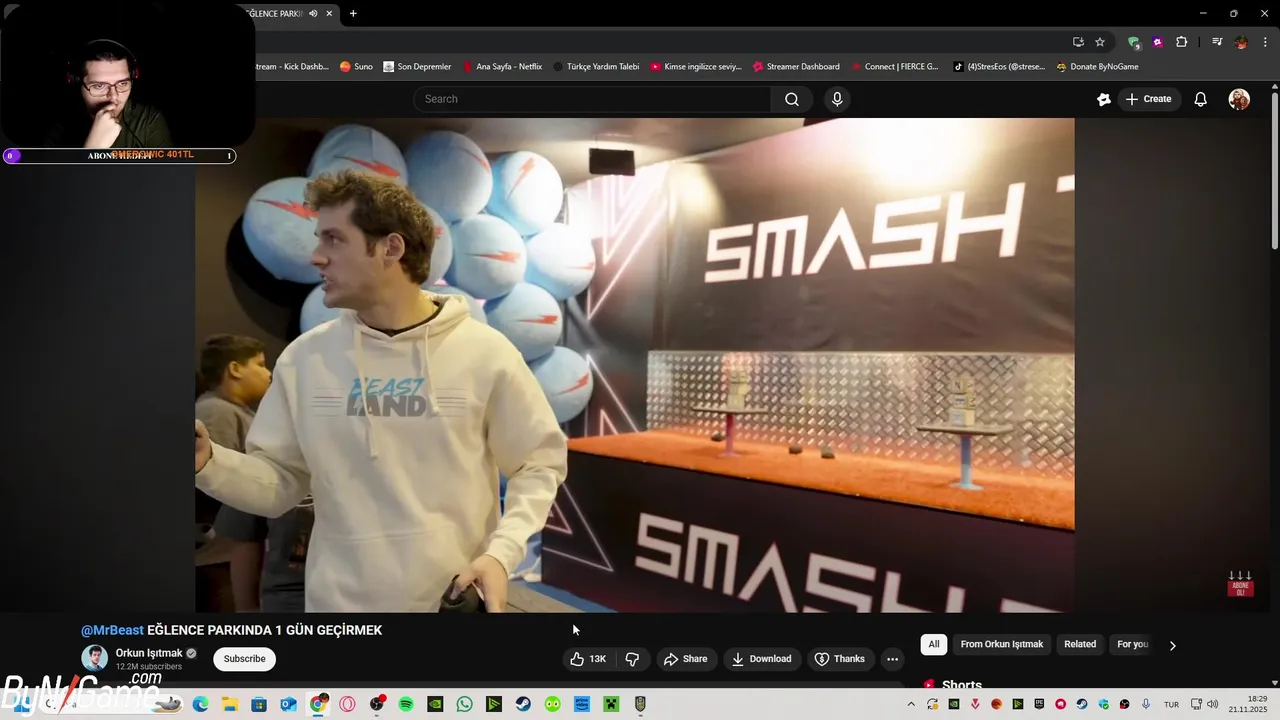Open Steam from the taskbar

[x=523, y=704]
